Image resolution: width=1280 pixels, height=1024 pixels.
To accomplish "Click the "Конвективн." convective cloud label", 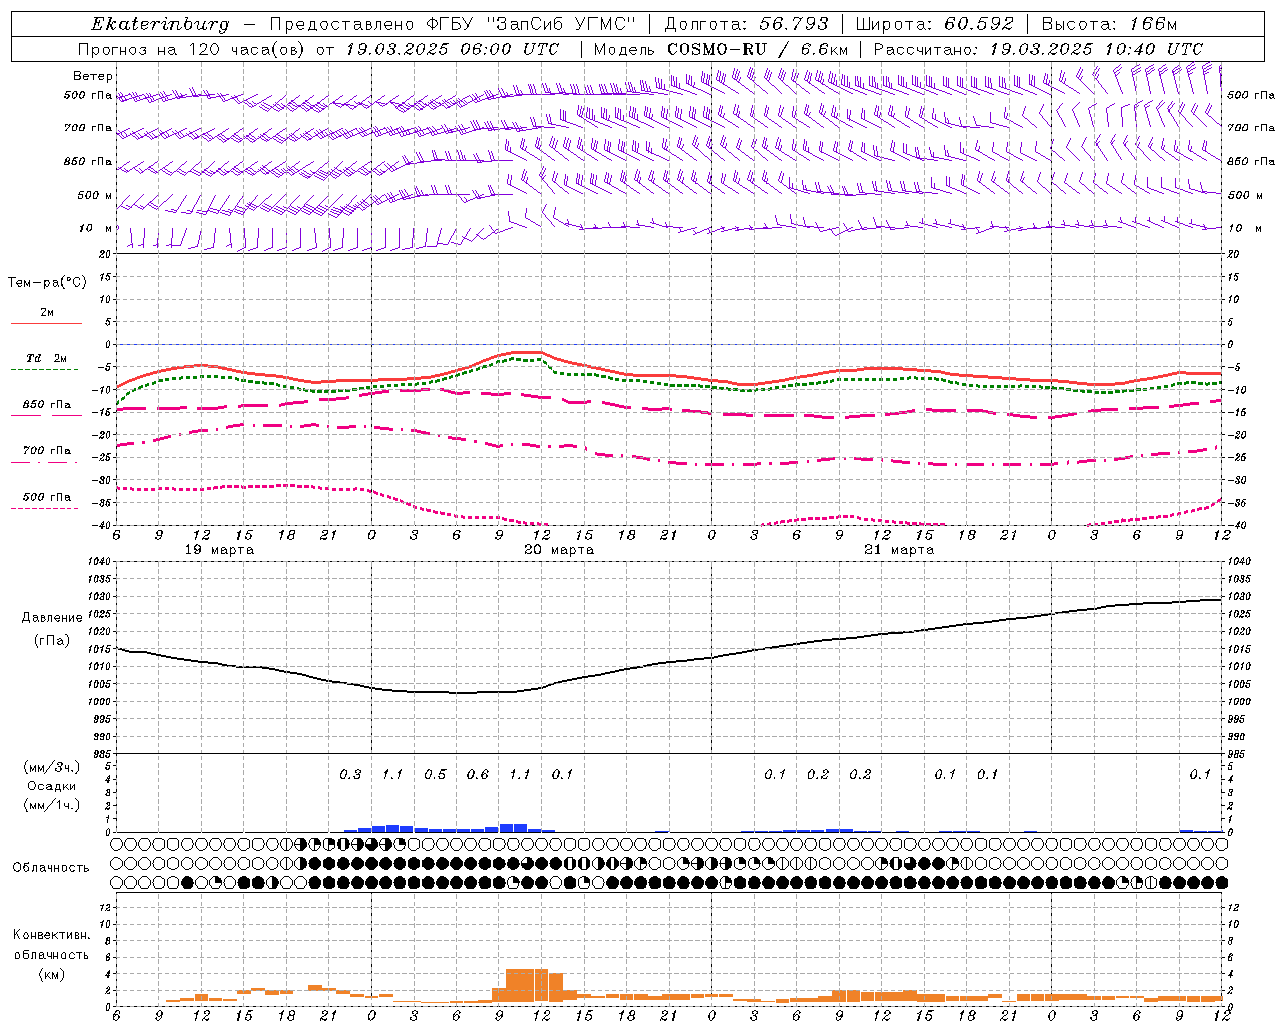I will pyautogui.click(x=51, y=935).
